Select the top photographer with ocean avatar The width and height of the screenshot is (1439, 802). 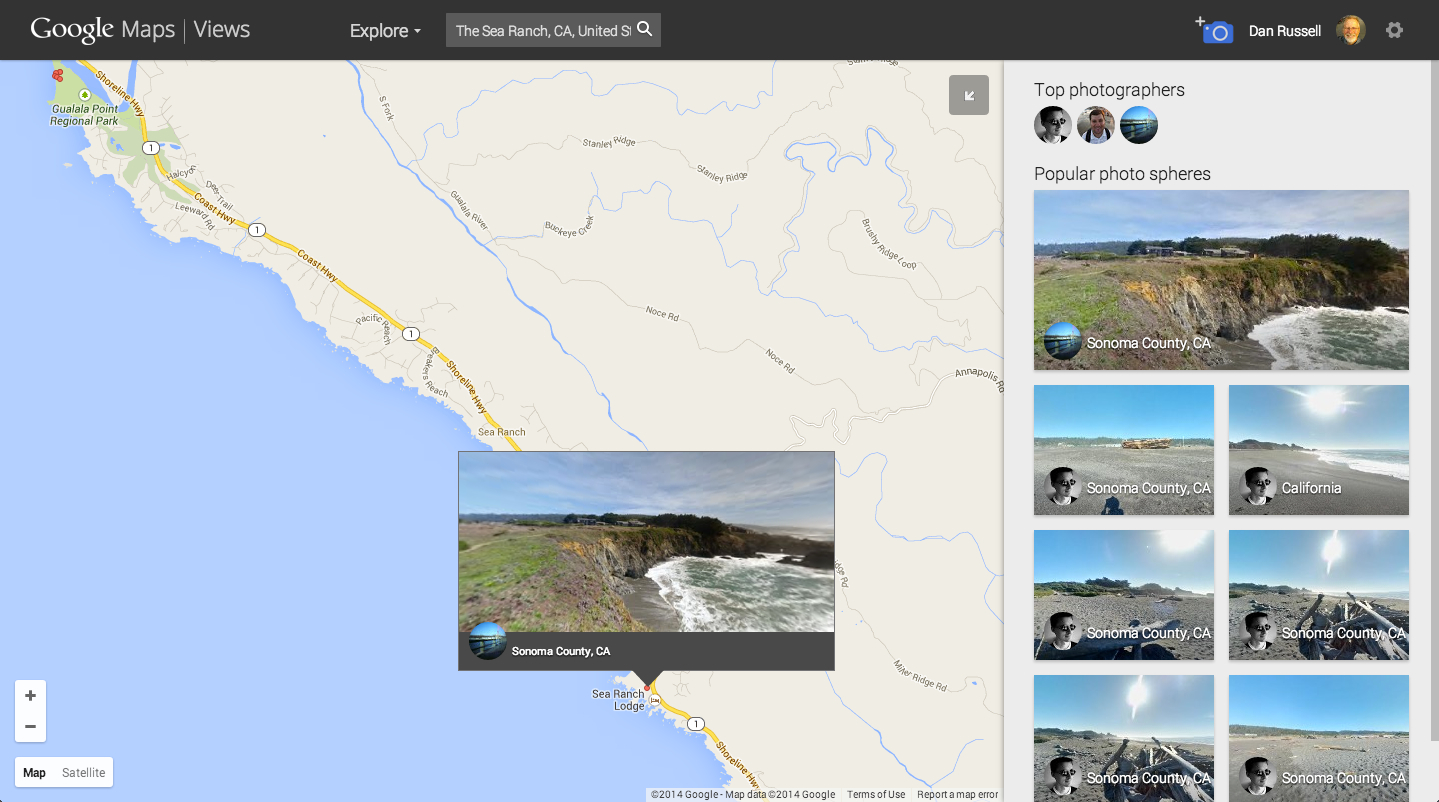point(1139,125)
